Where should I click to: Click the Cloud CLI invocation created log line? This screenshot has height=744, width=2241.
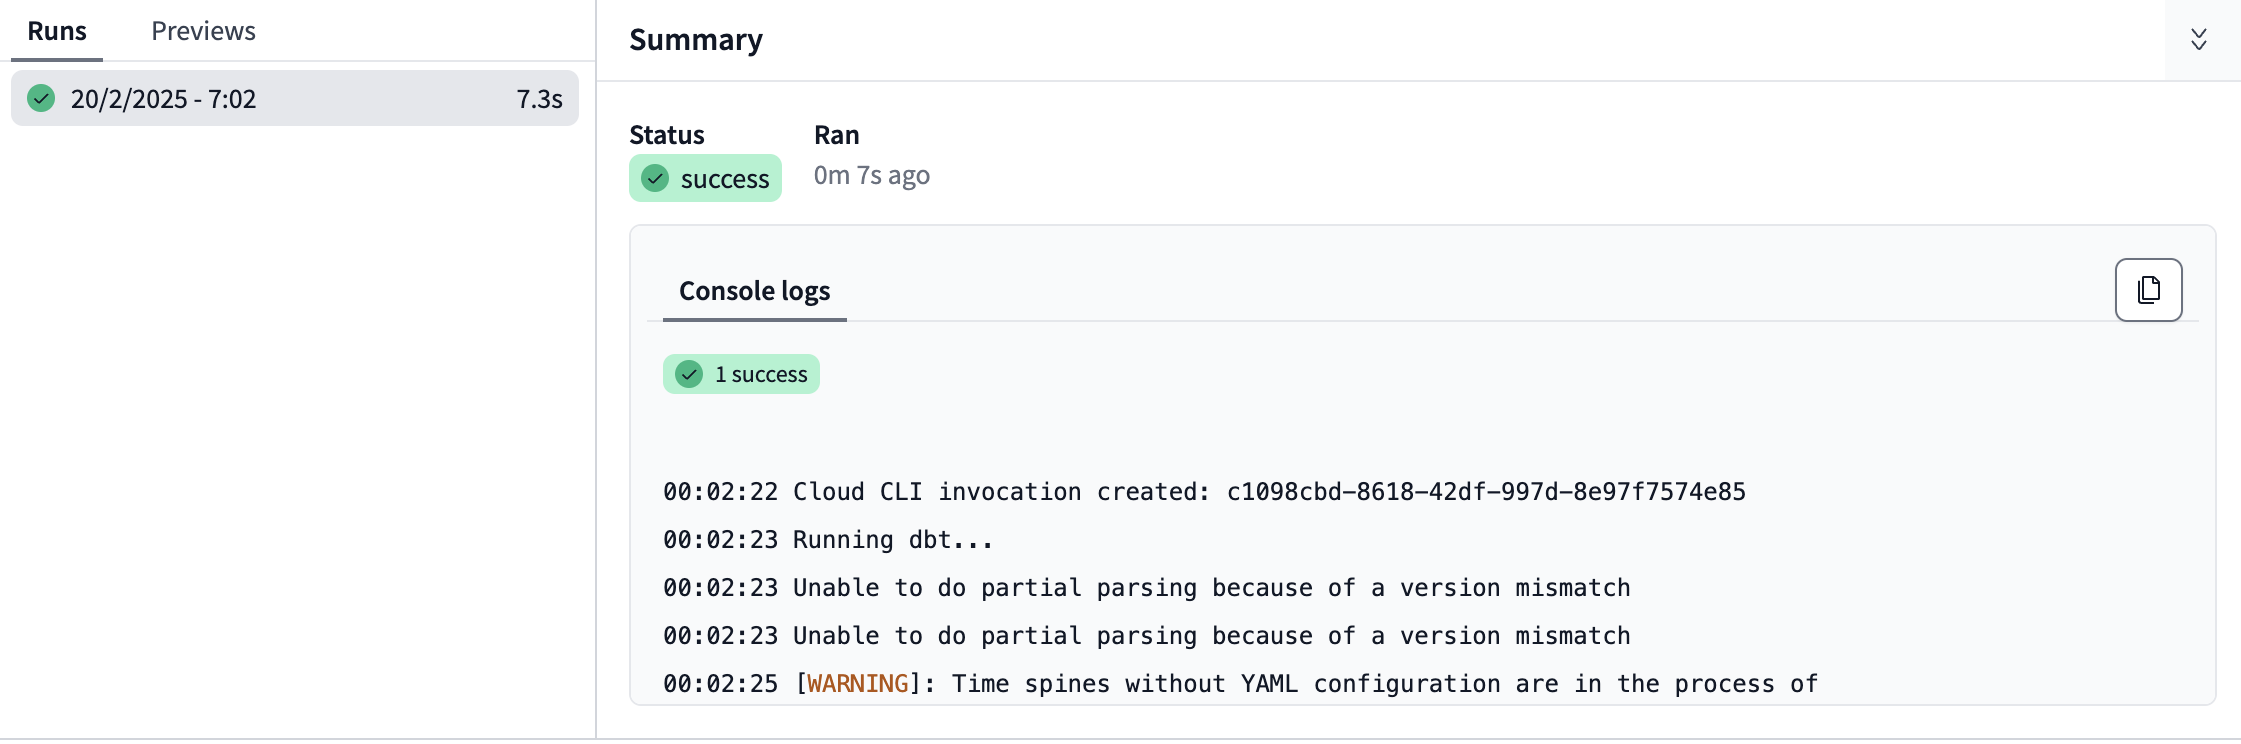[x=1000, y=492]
